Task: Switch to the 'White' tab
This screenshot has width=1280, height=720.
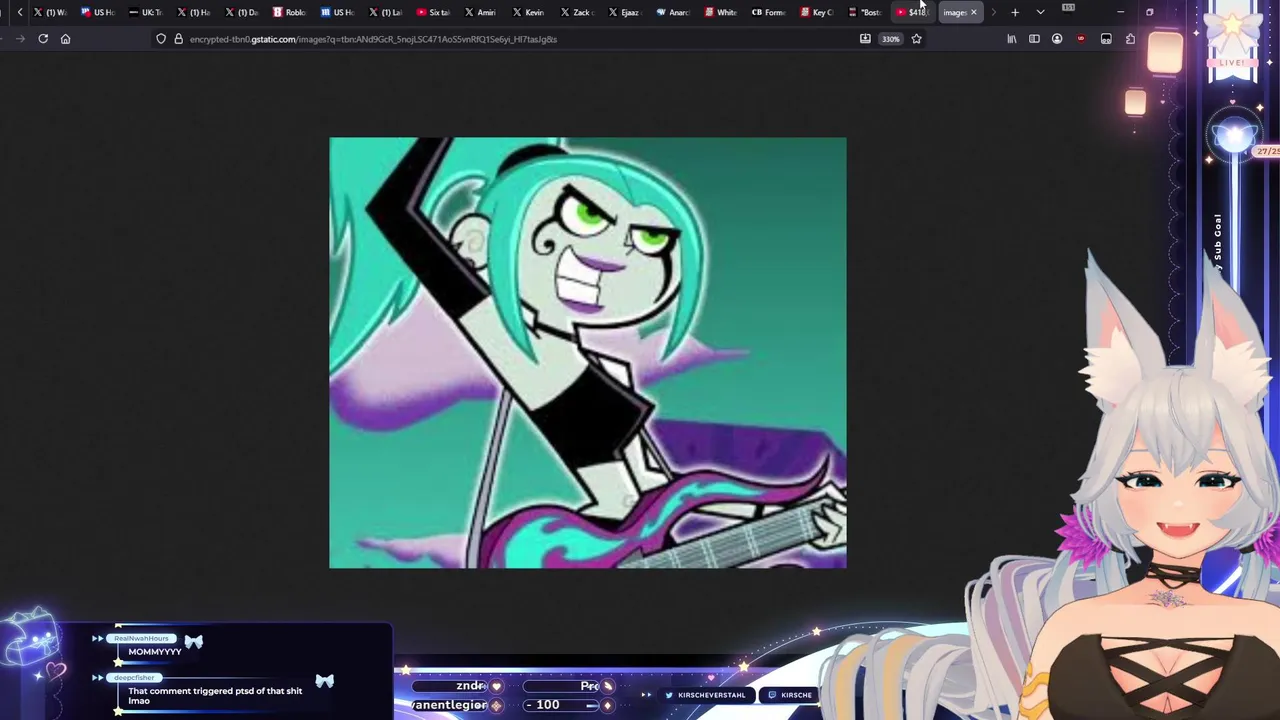Action: pos(722,12)
